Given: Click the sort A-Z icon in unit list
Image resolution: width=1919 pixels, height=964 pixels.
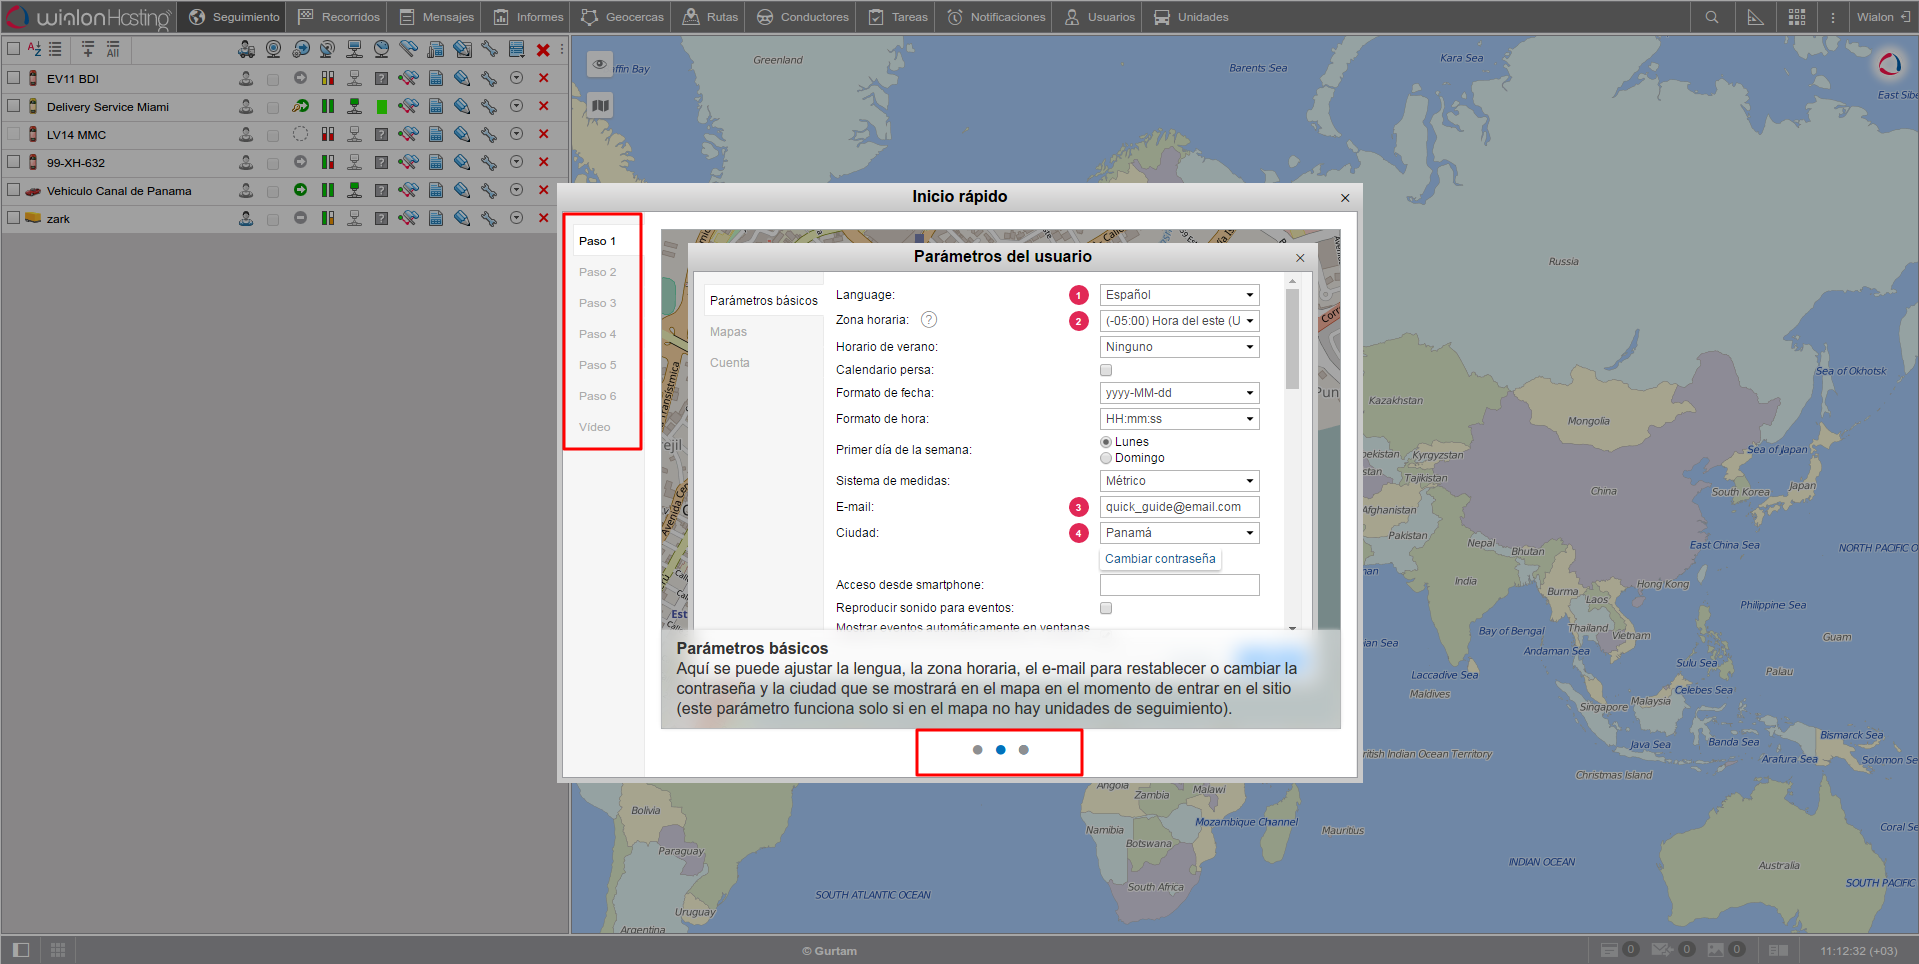Looking at the screenshot, I should tap(34, 49).
